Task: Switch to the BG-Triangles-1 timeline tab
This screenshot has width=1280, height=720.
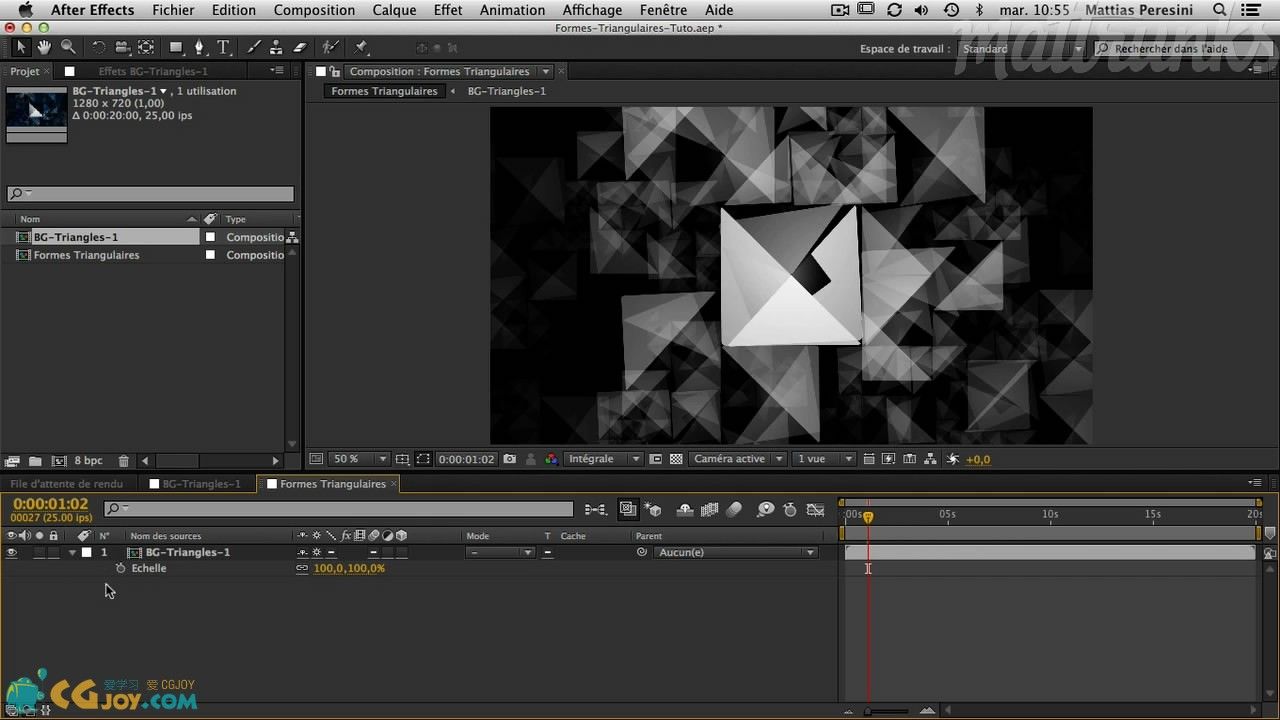Action: click(201, 484)
